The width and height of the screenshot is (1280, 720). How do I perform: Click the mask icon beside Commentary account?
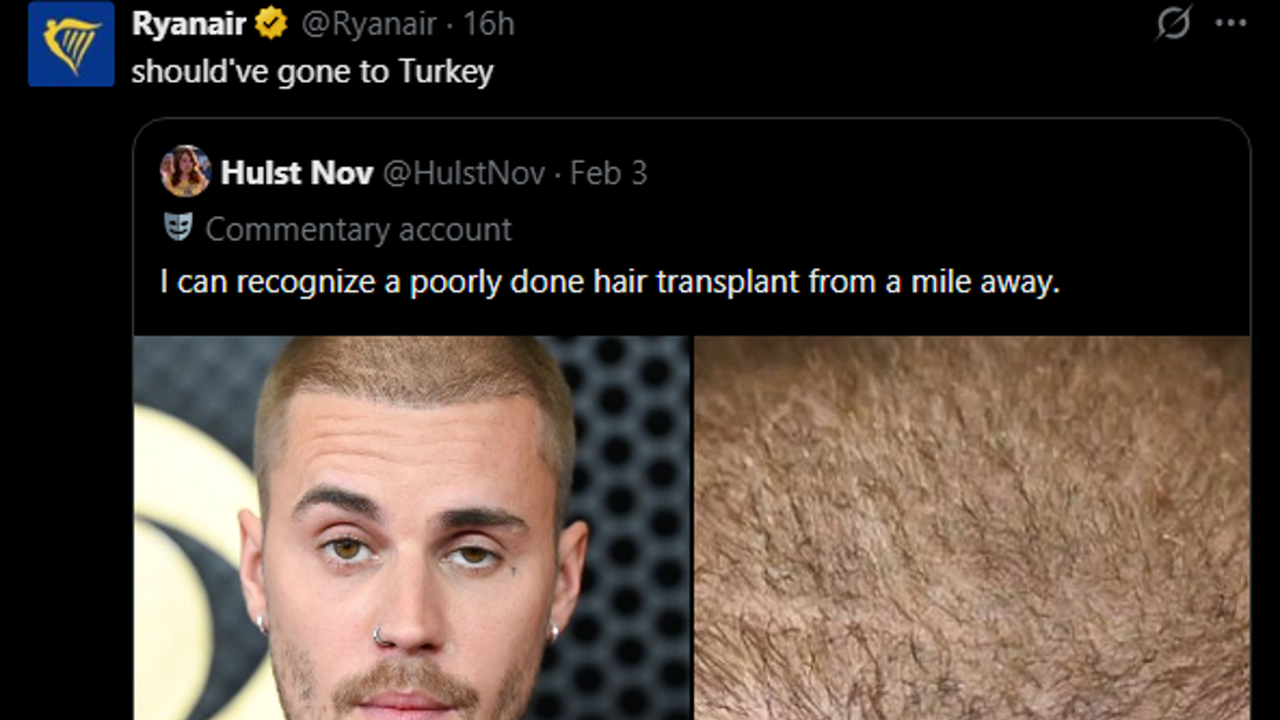pyautogui.click(x=178, y=228)
